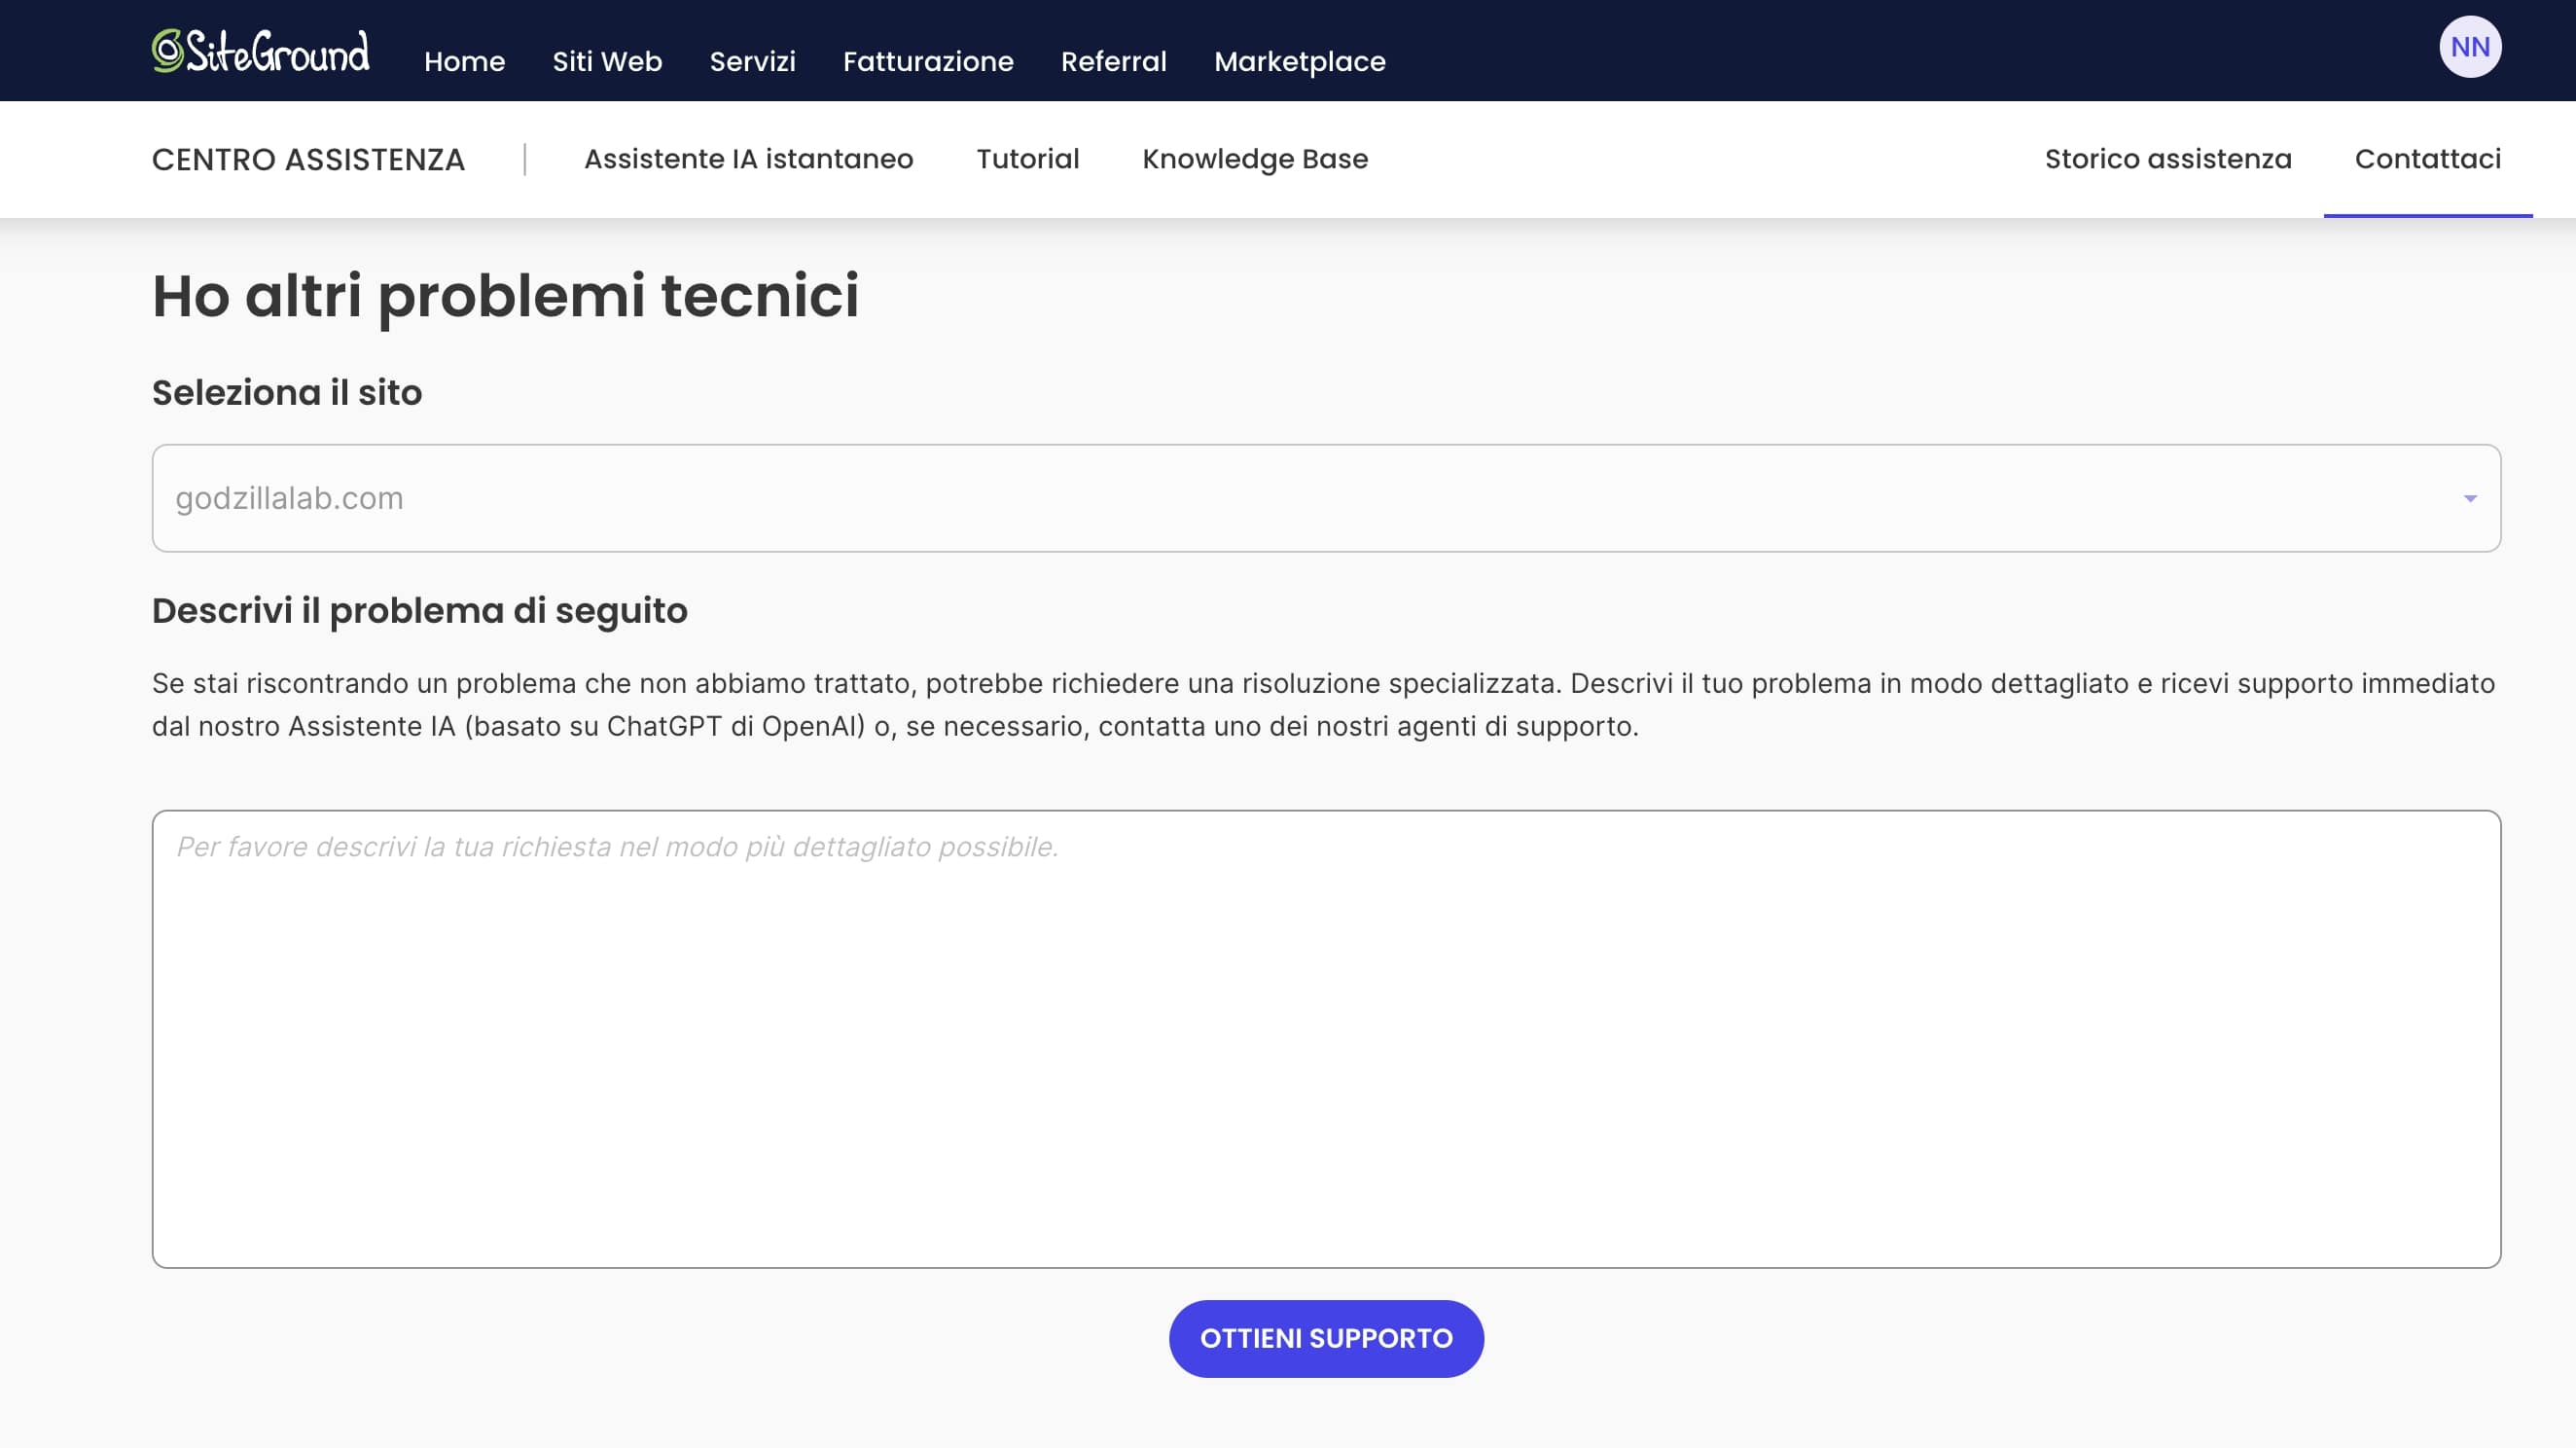Click the SiteGround logo
This screenshot has height=1448, width=2576.
(260, 52)
